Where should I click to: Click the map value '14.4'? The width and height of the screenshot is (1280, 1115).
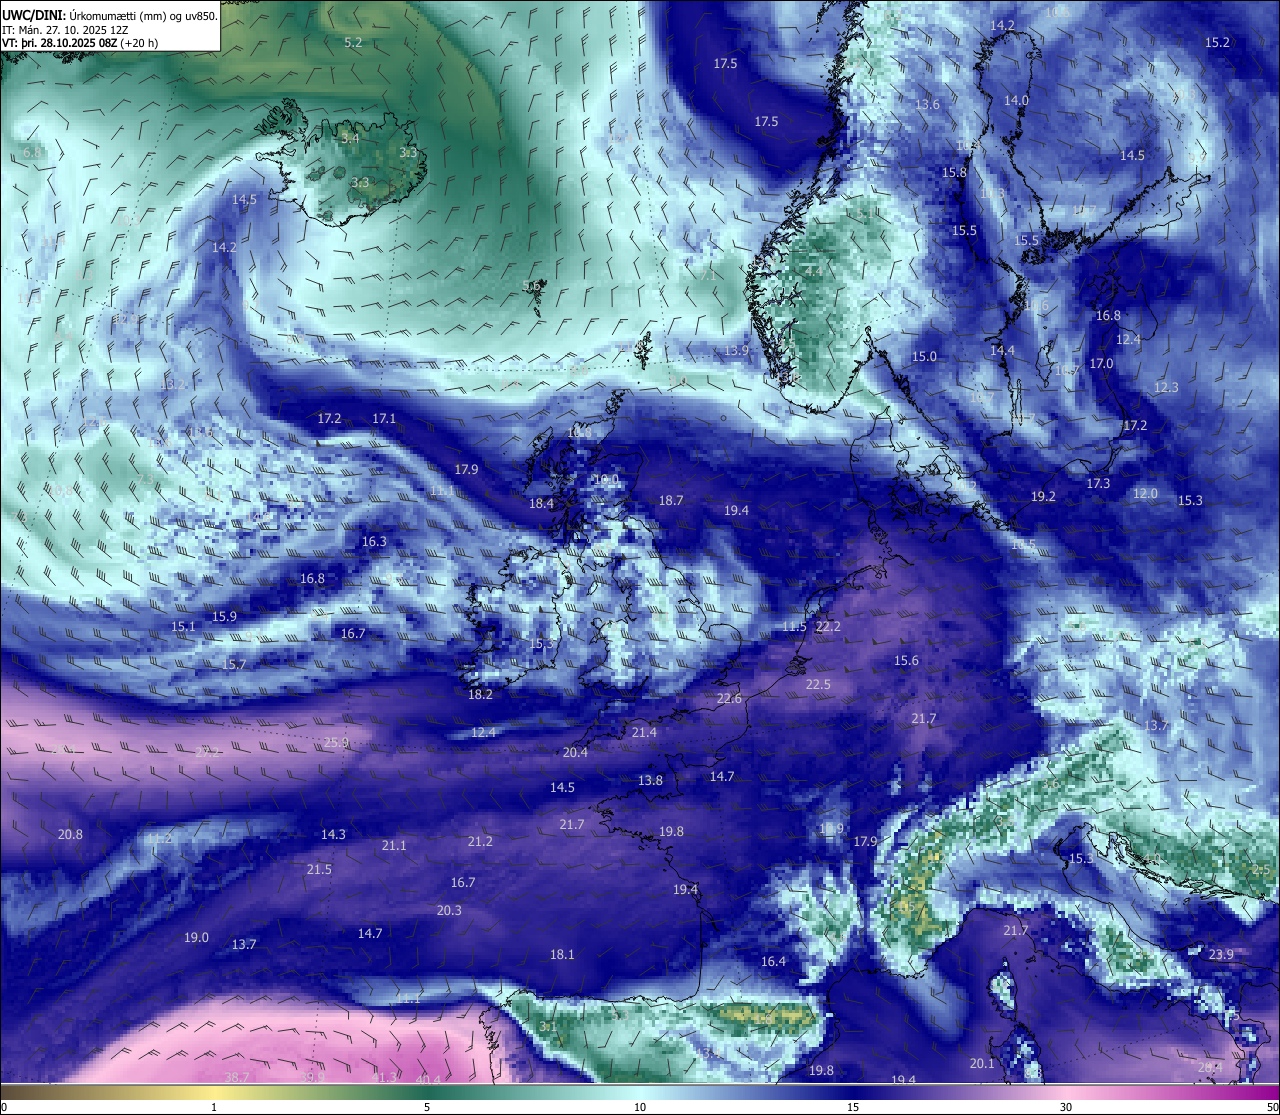point(1002,351)
